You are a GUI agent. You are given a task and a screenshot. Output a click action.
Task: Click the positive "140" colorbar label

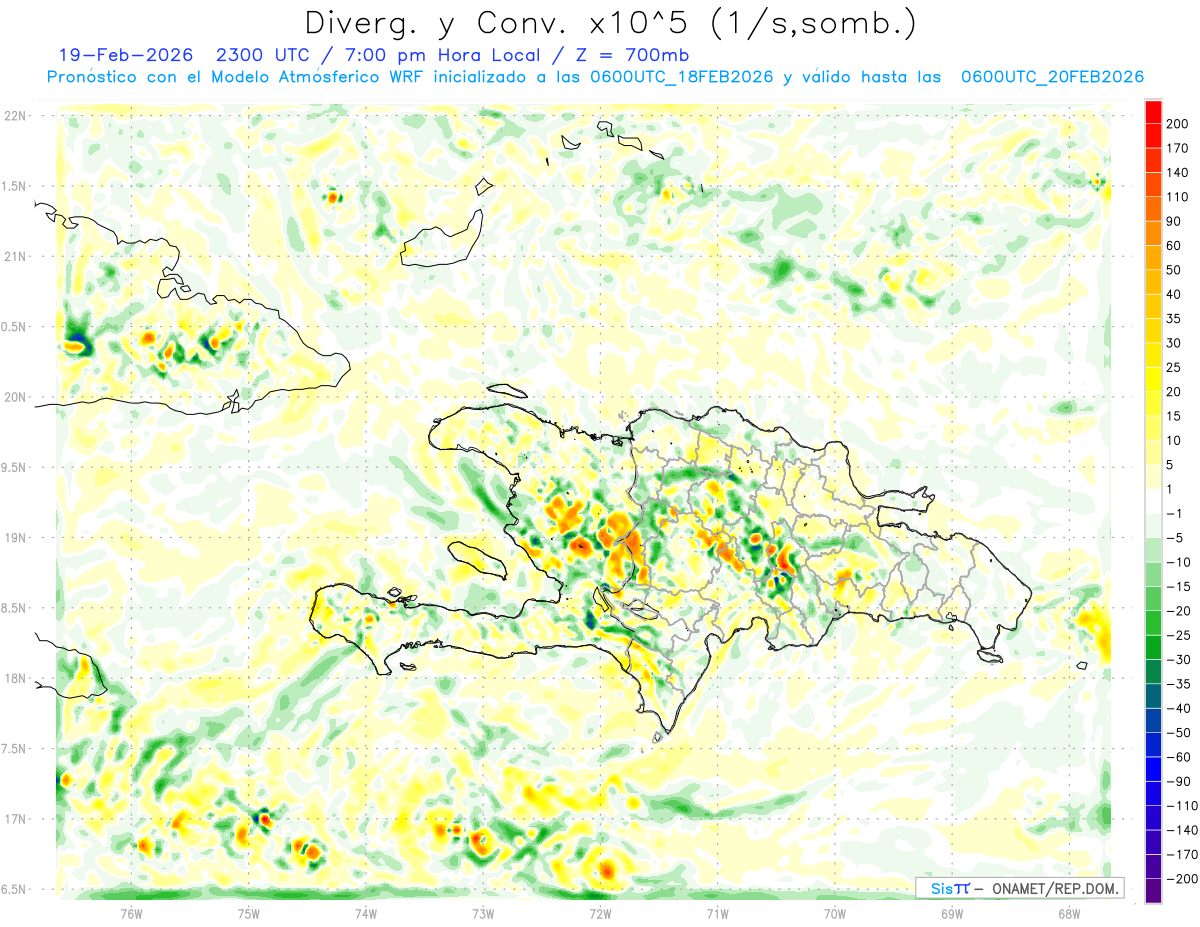[1178, 172]
